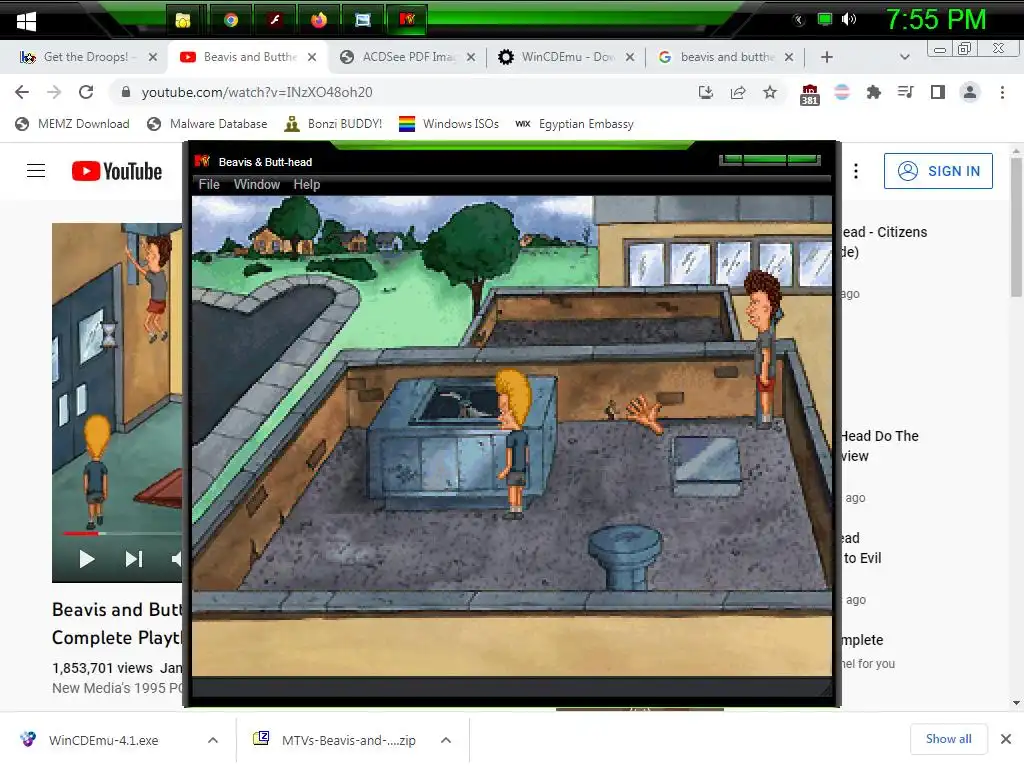Viewport: 1024px width, 768px height.
Task: Open the Flash taskbar icon
Action: (x=275, y=20)
